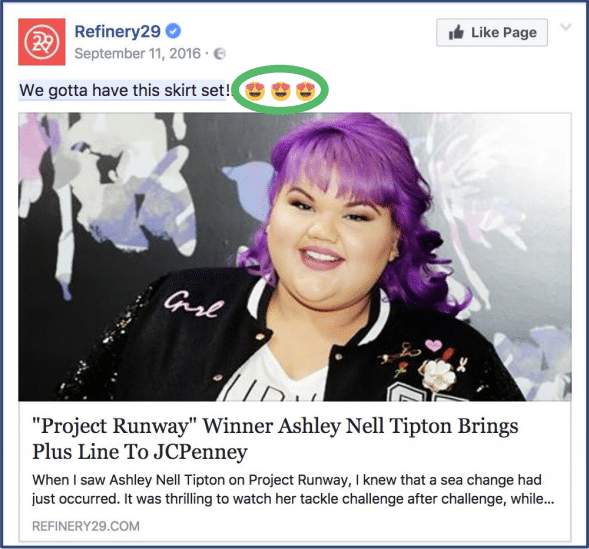
Task: Click the article description preview text
Action: click(293, 489)
